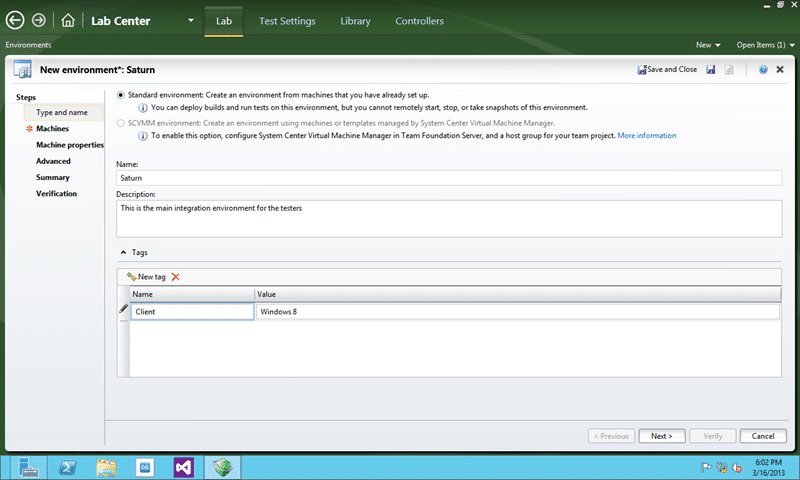Go to the Summary step
This screenshot has width=800, height=480.
53,178
